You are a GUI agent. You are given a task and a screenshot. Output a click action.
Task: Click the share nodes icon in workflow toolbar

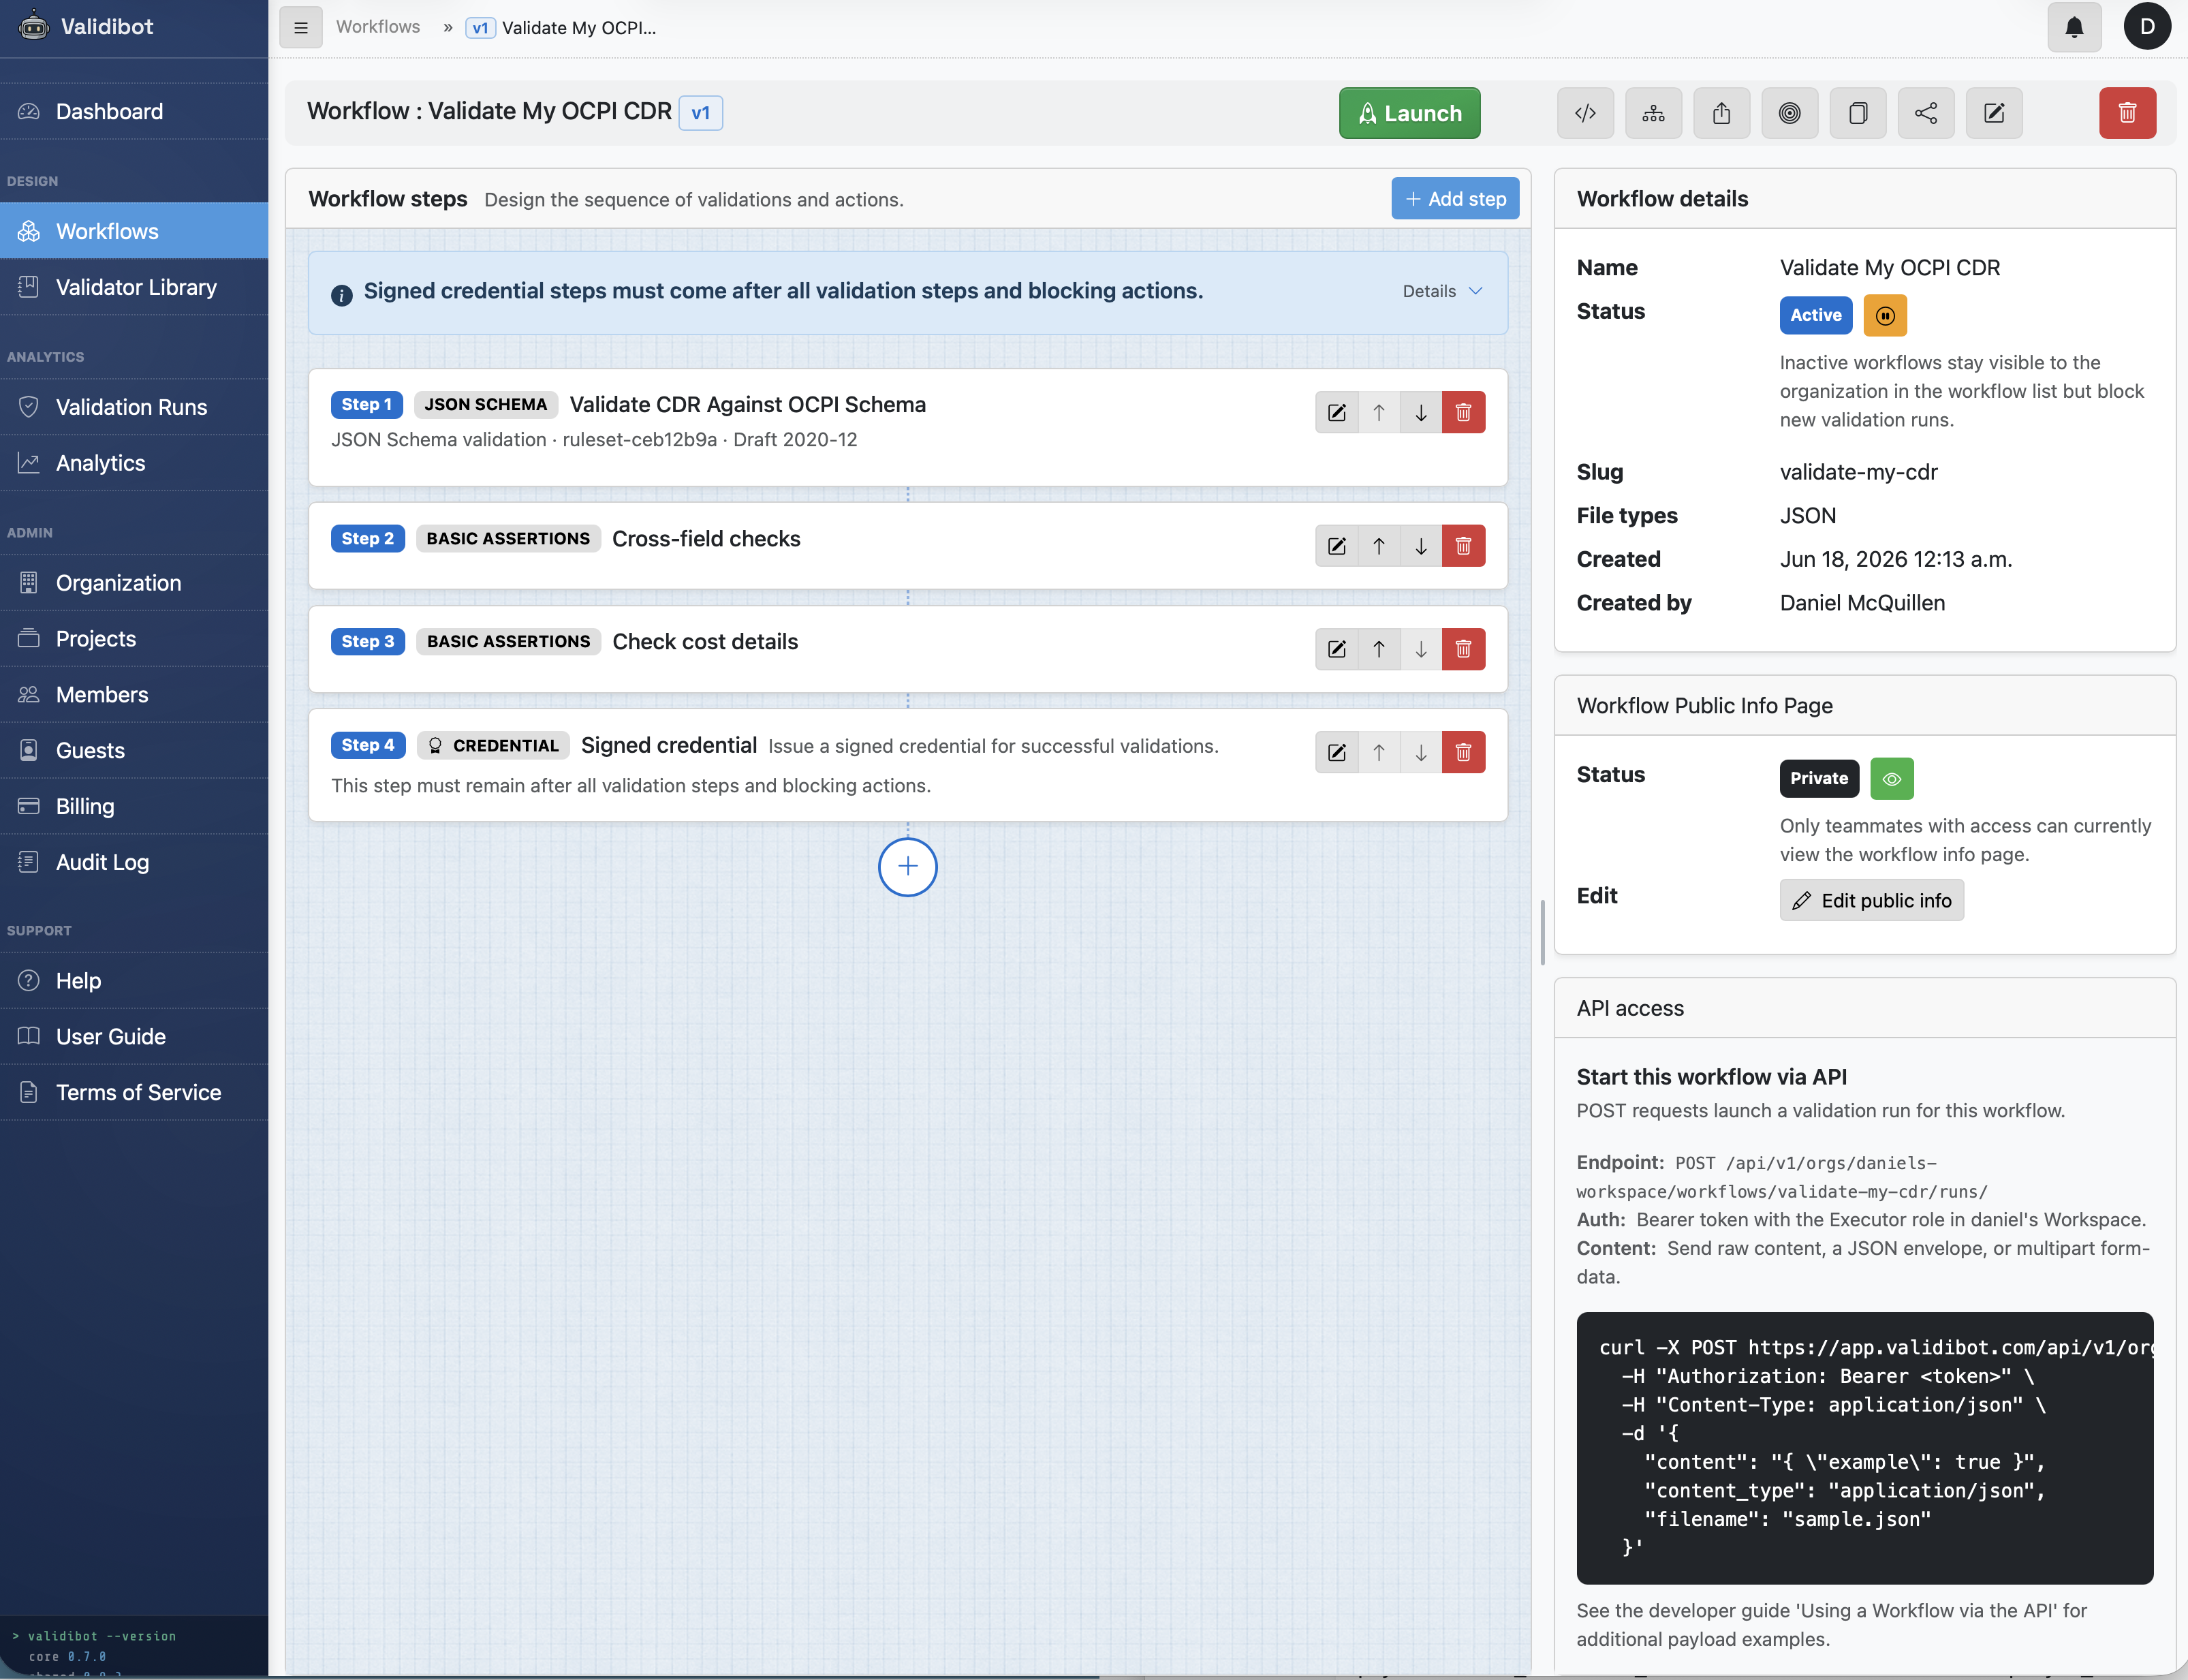(1926, 113)
